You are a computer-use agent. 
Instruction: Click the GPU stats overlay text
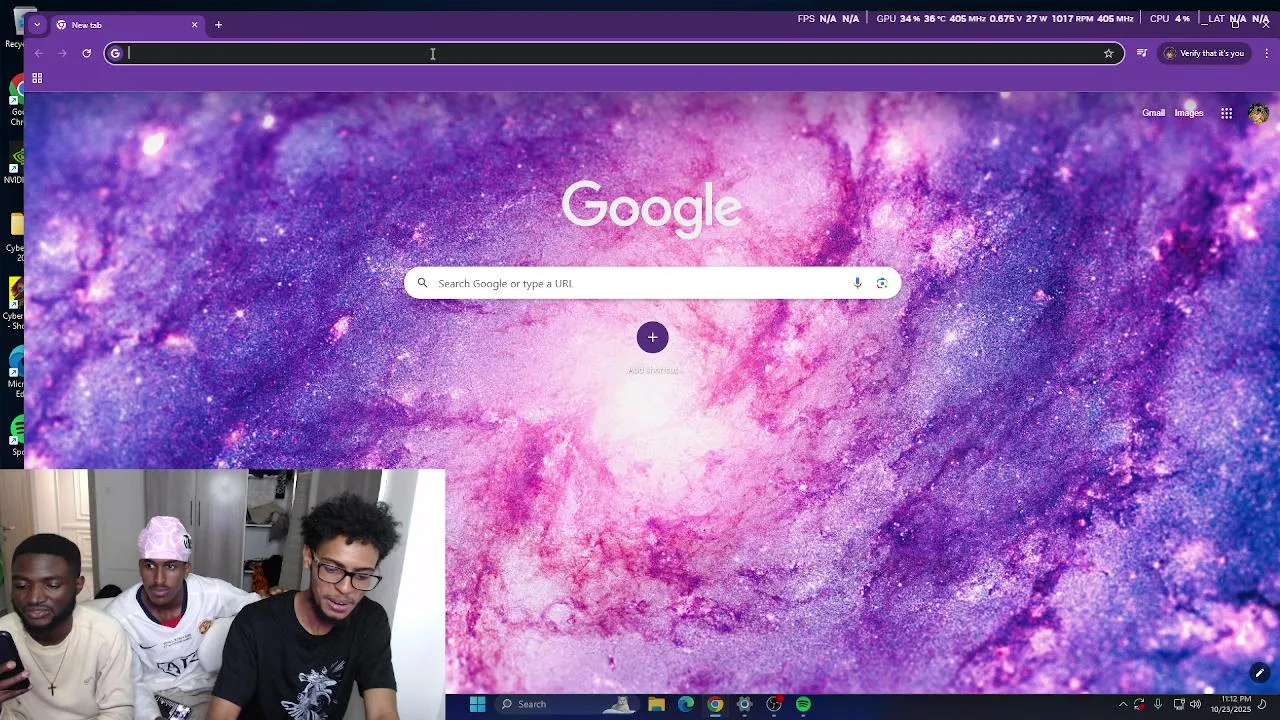[x=1004, y=18]
